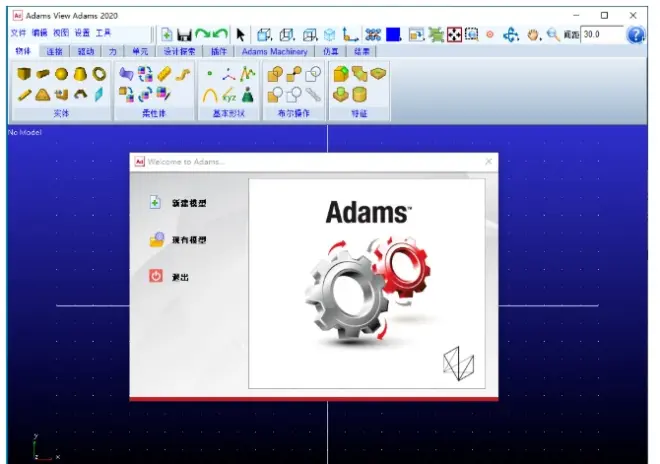Click the save disk icon in the toolbar

point(184,35)
